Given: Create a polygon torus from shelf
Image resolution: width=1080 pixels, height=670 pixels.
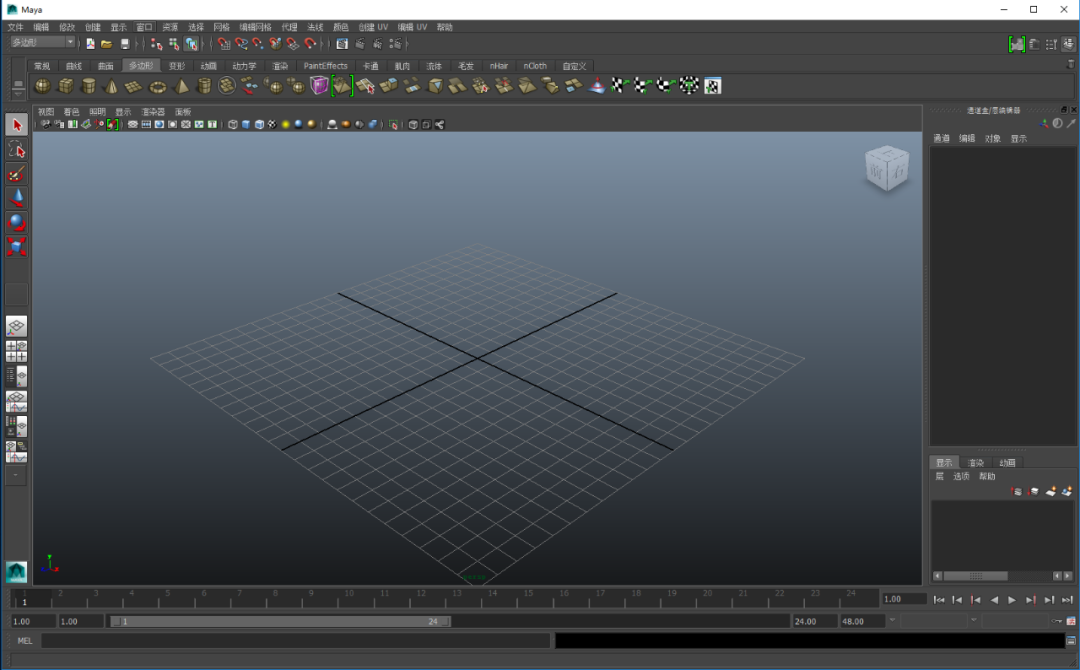Looking at the screenshot, I should pyautogui.click(x=158, y=87).
